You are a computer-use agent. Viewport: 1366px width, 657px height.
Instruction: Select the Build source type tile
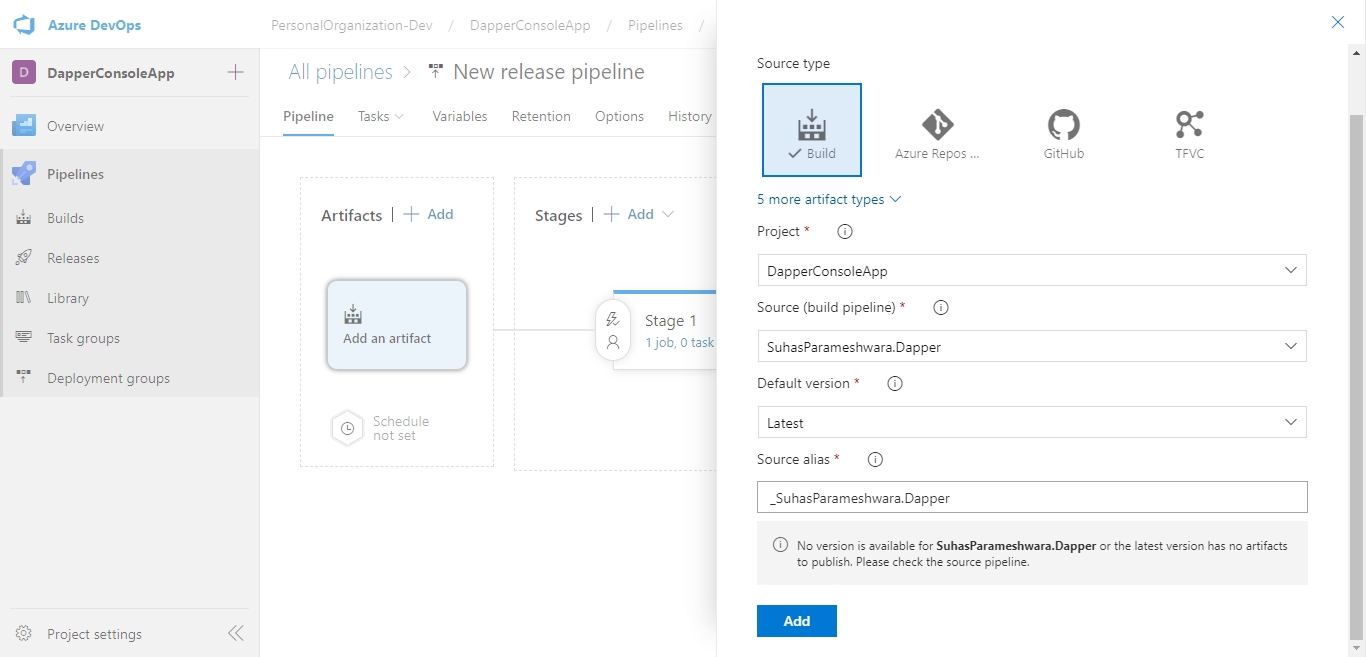[812, 130]
